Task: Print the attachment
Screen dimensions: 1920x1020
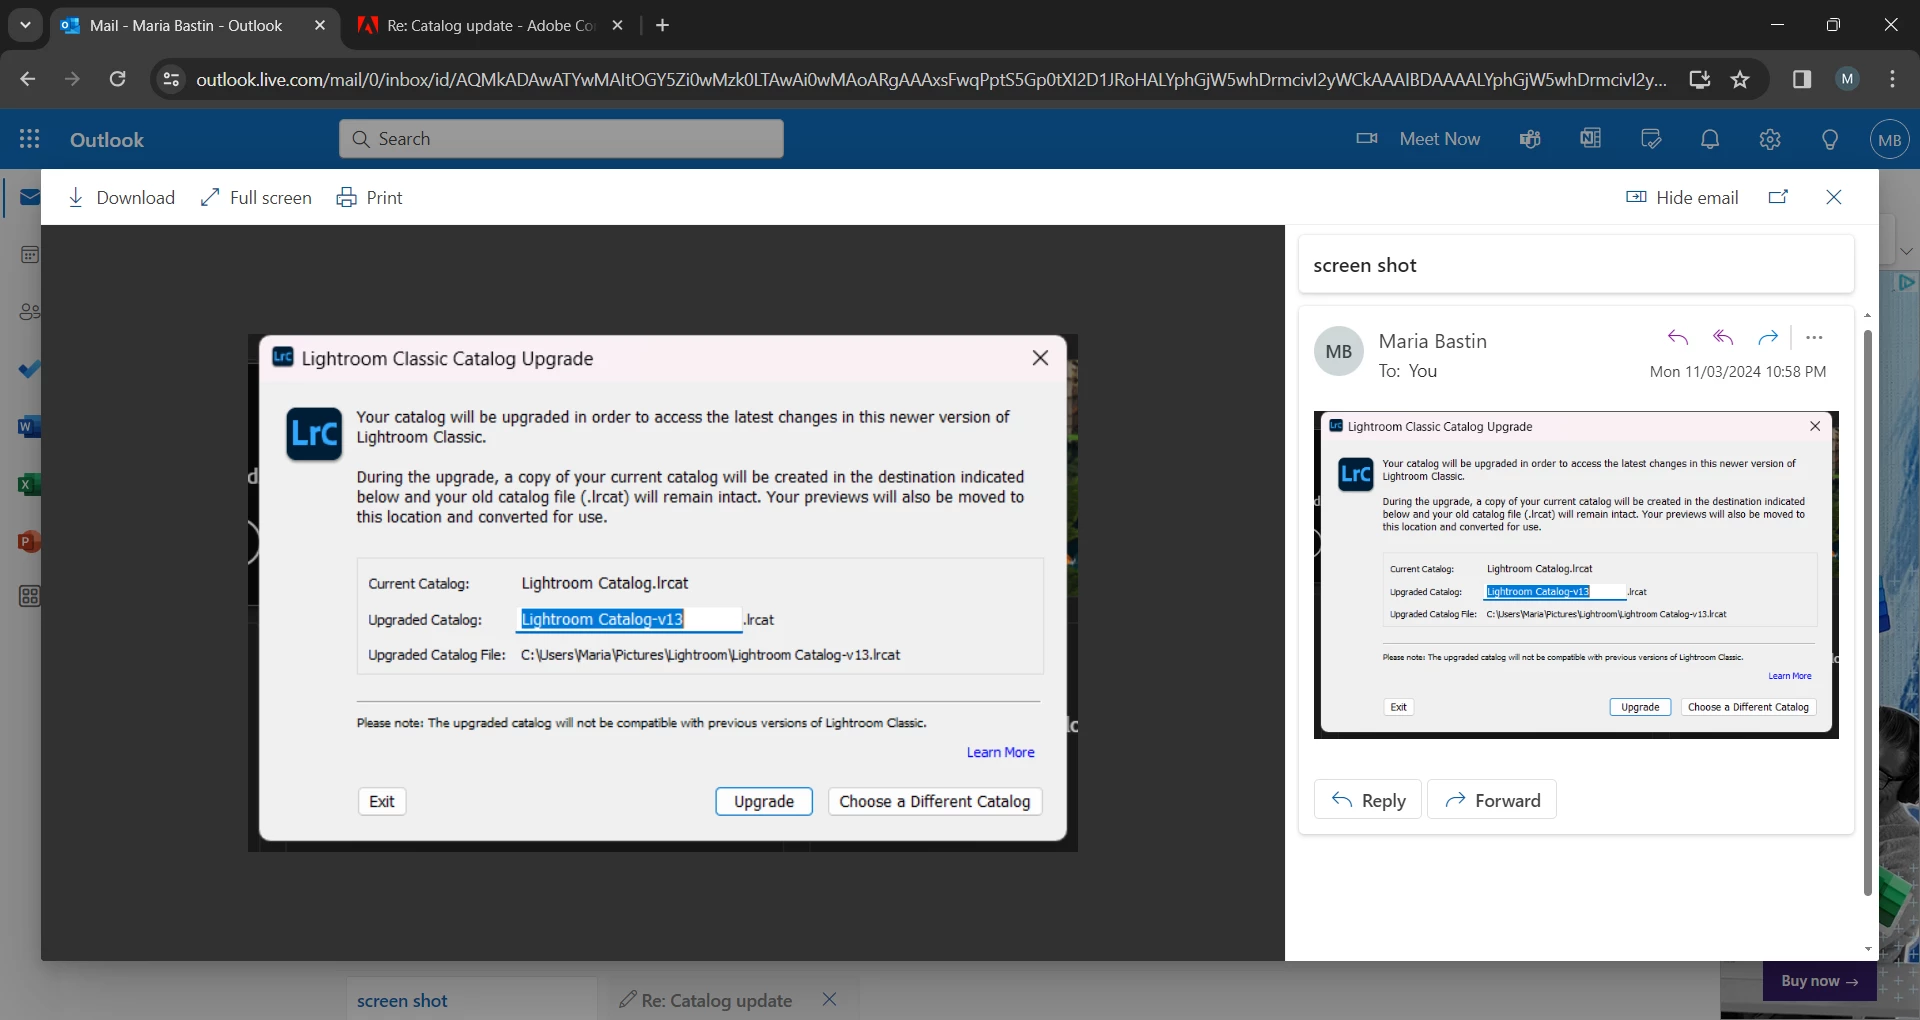Action: [370, 198]
